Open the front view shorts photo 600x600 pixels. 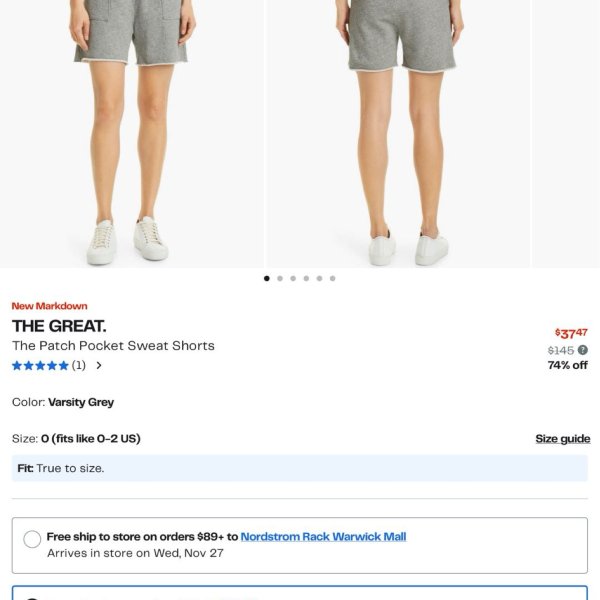[x=132, y=134]
